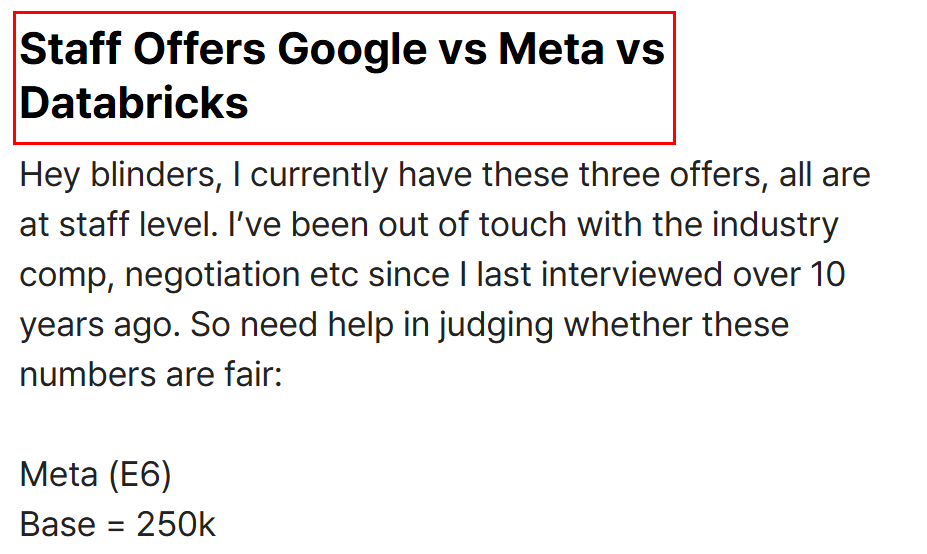The height and width of the screenshot is (554, 927).
Task: Click the phrase 'years ago' in the body
Action: [100, 327]
